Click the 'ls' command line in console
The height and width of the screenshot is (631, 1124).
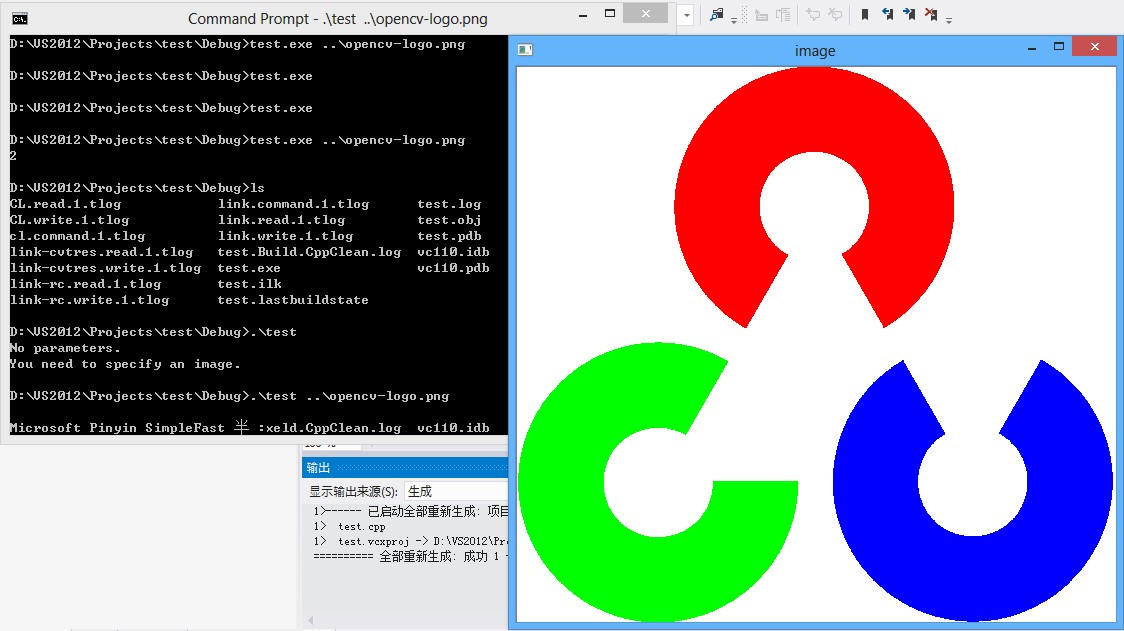pos(137,188)
